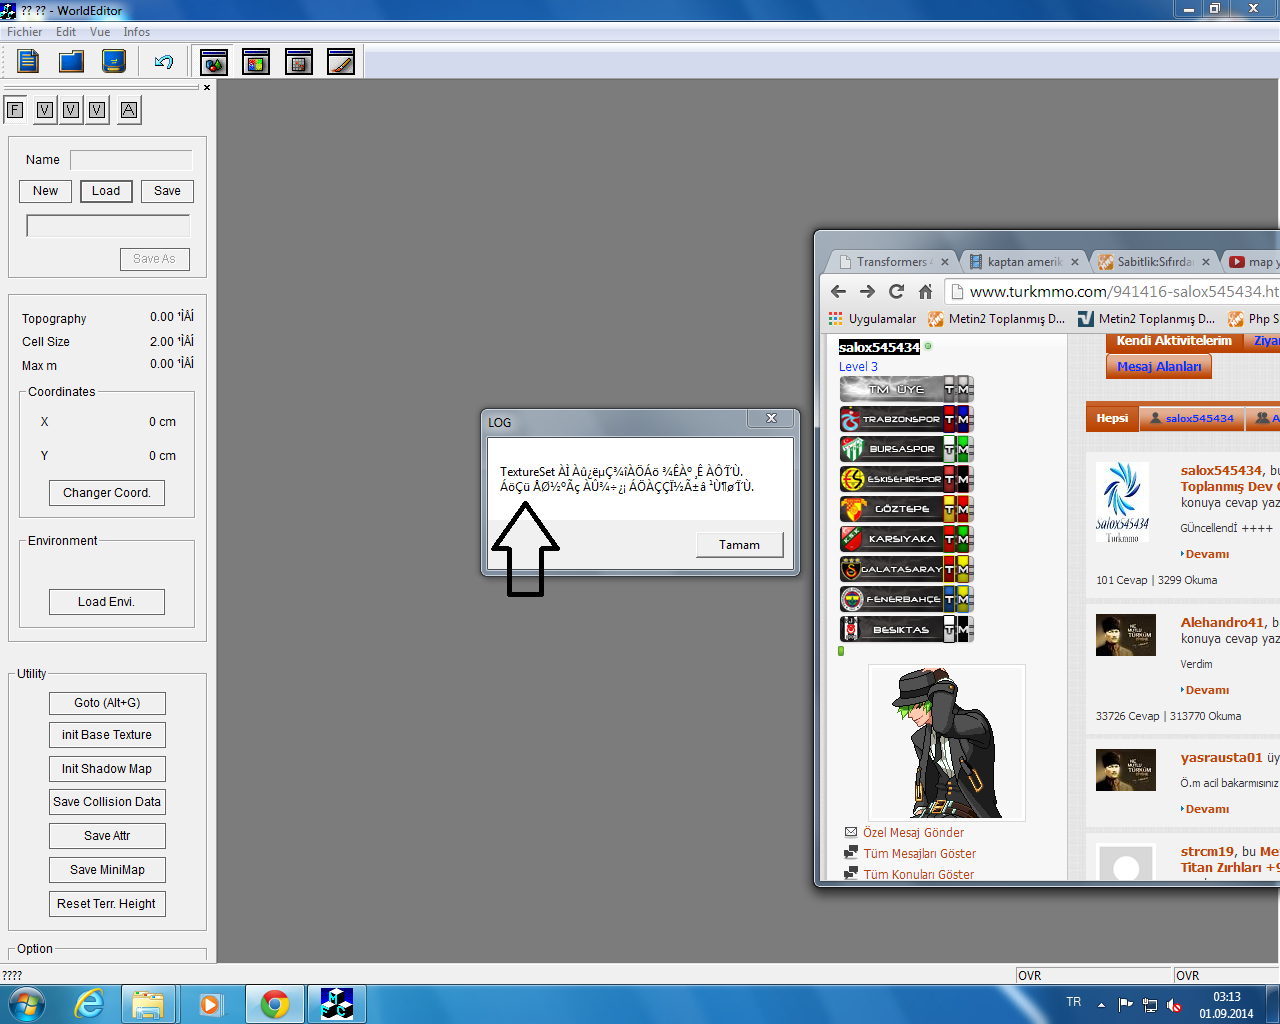Screen dimensions: 1280x1024
Task: Select the salox545434 filter tab
Action: click(1191, 418)
